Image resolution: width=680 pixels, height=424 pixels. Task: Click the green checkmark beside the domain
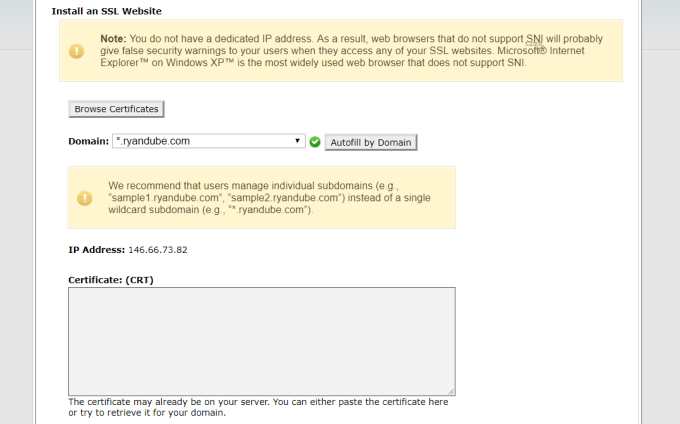click(x=315, y=142)
